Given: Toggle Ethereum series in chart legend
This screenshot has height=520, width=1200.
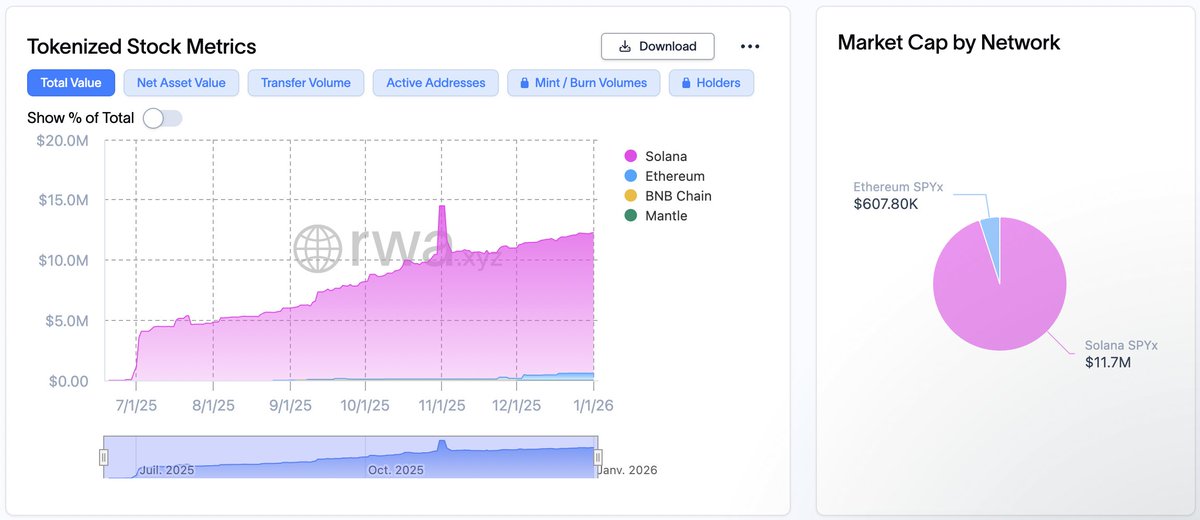Looking at the screenshot, I should point(664,176).
